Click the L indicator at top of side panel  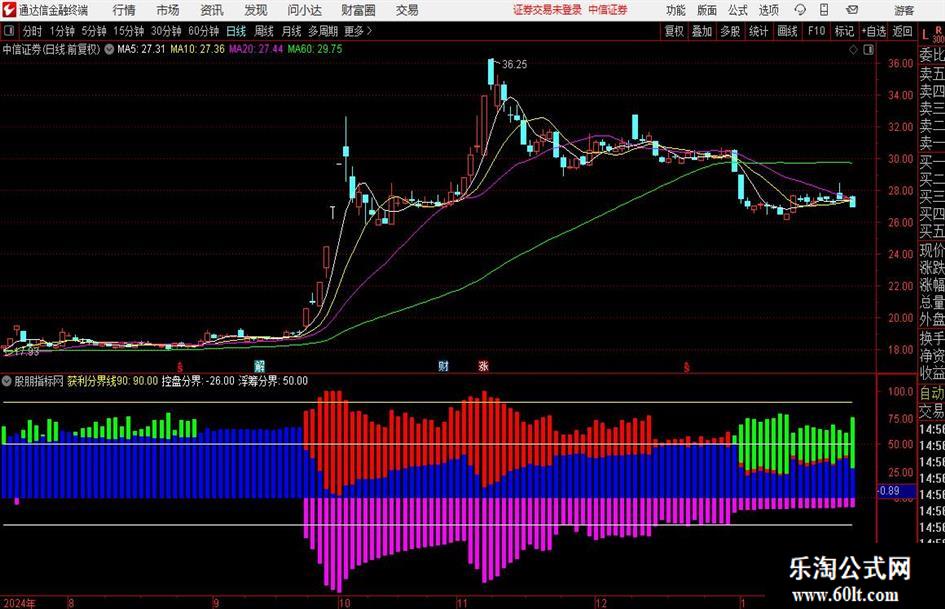[925, 34]
